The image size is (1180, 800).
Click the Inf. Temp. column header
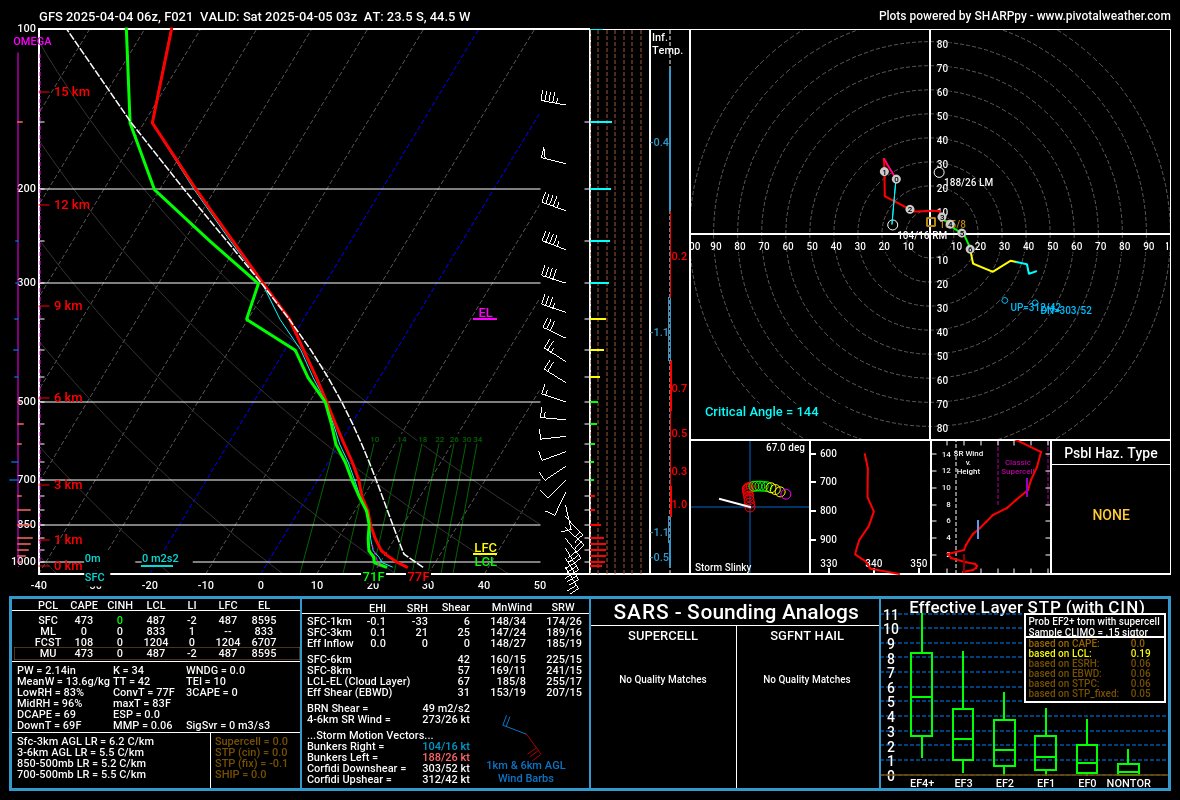tap(667, 44)
